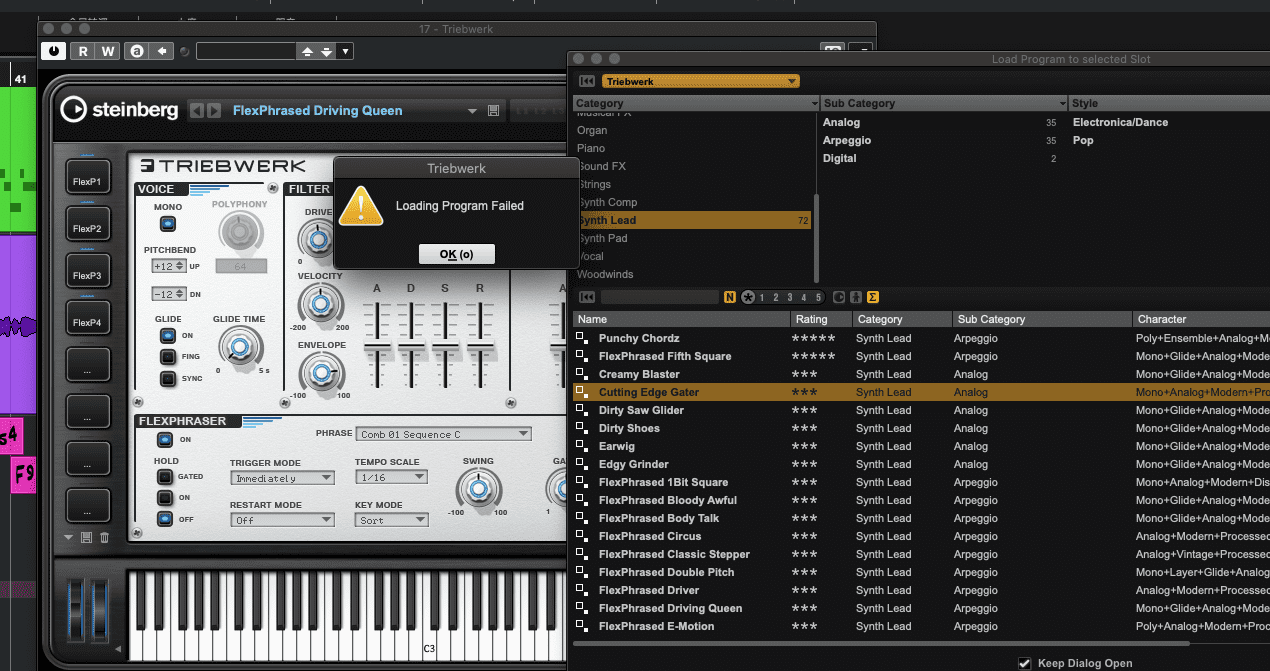Select the HOLD ON button
Viewport: 1270px width, 671px height.
click(165, 498)
